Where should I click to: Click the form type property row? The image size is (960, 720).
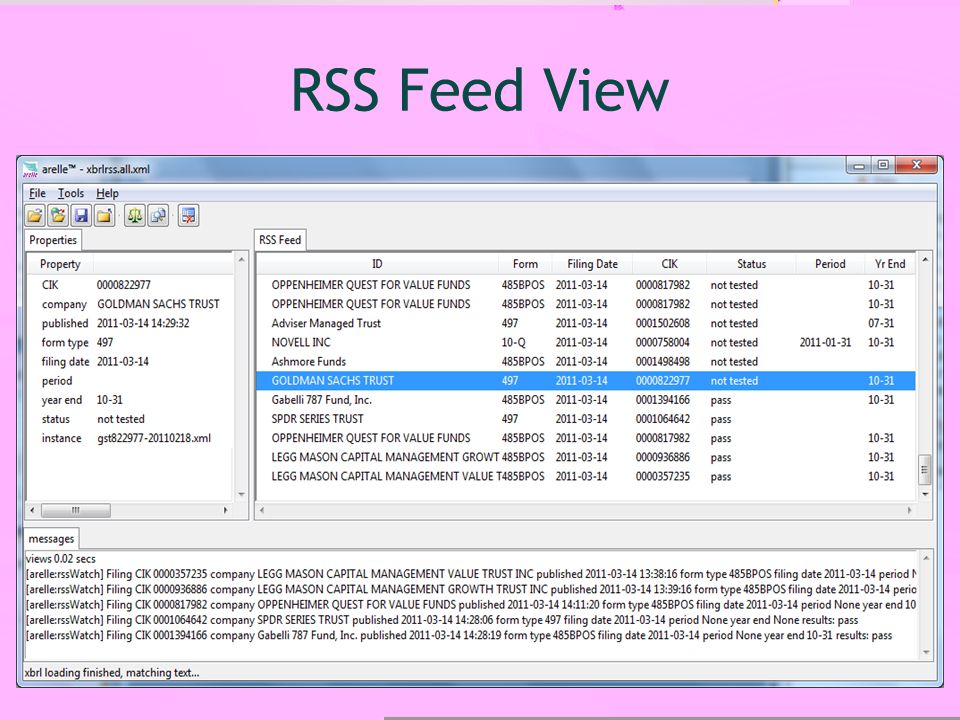130,342
